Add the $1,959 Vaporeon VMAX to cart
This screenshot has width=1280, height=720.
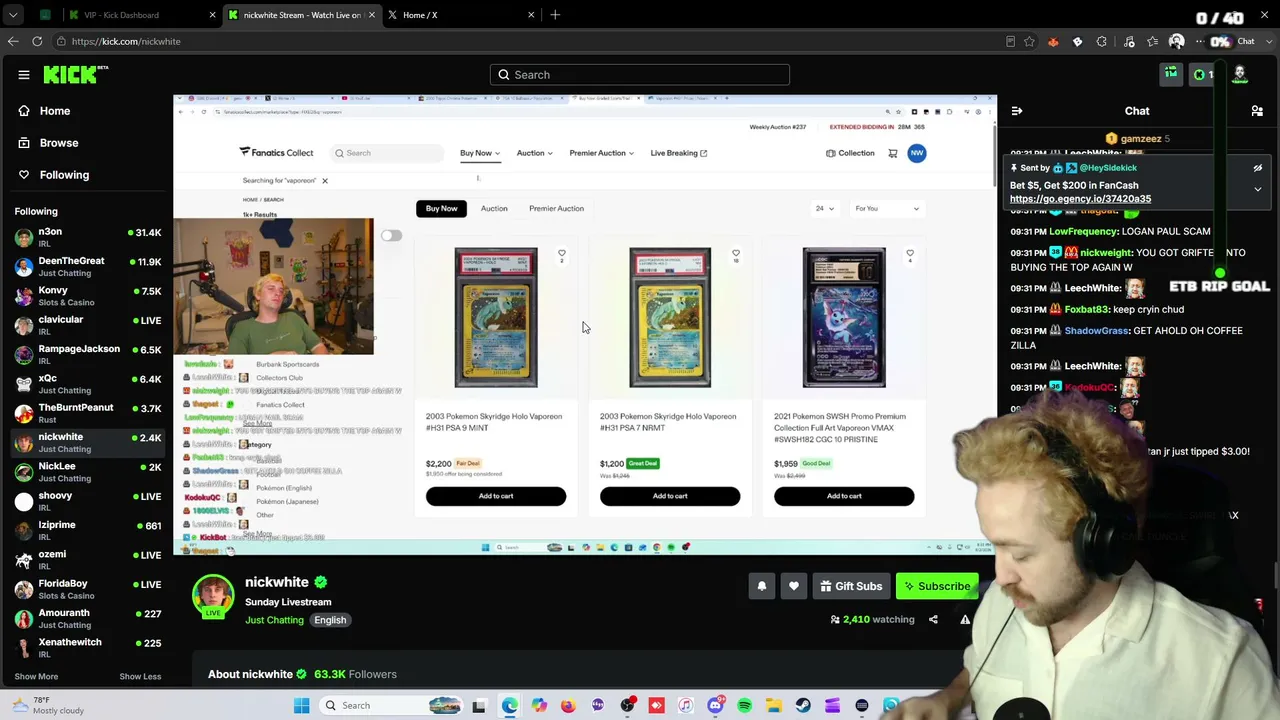844,496
